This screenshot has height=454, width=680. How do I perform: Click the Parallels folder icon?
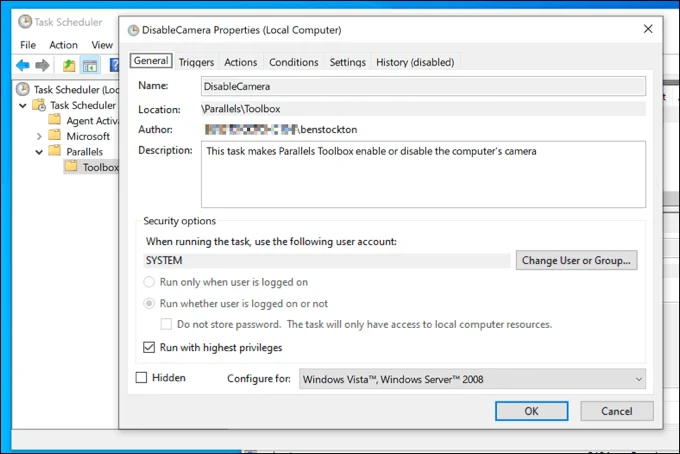coord(55,150)
